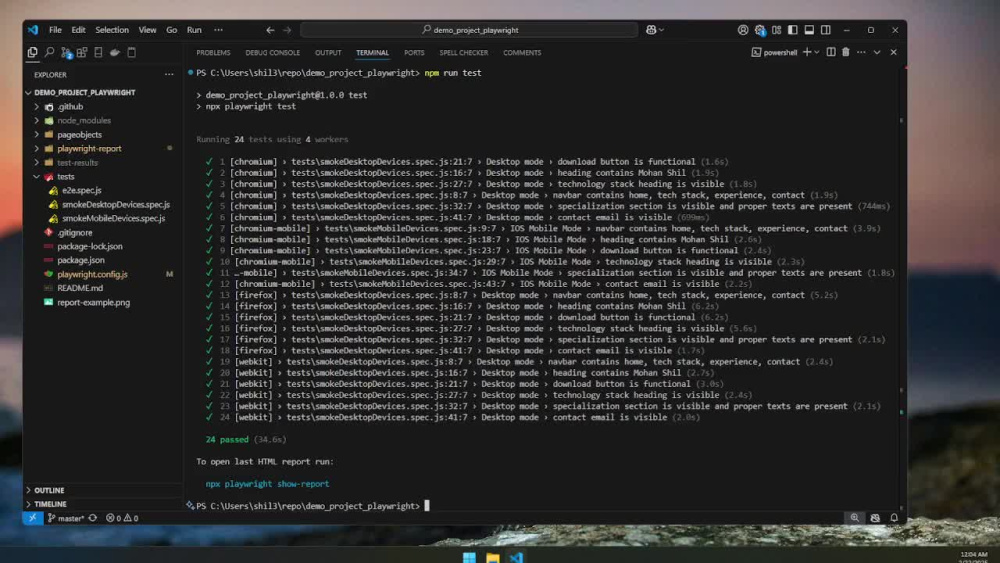Image resolution: width=1000 pixels, height=563 pixels.
Task: Open the View menu
Action: (147, 30)
